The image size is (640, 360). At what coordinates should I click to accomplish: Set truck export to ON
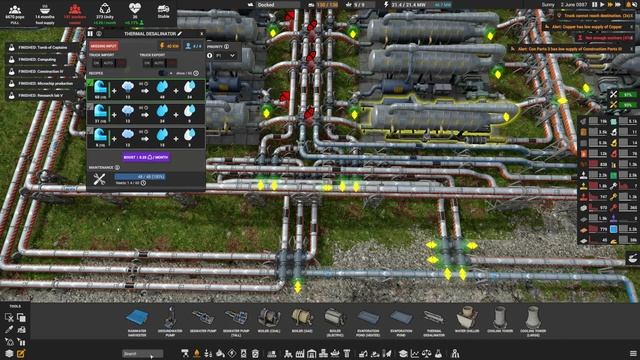(x=147, y=63)
